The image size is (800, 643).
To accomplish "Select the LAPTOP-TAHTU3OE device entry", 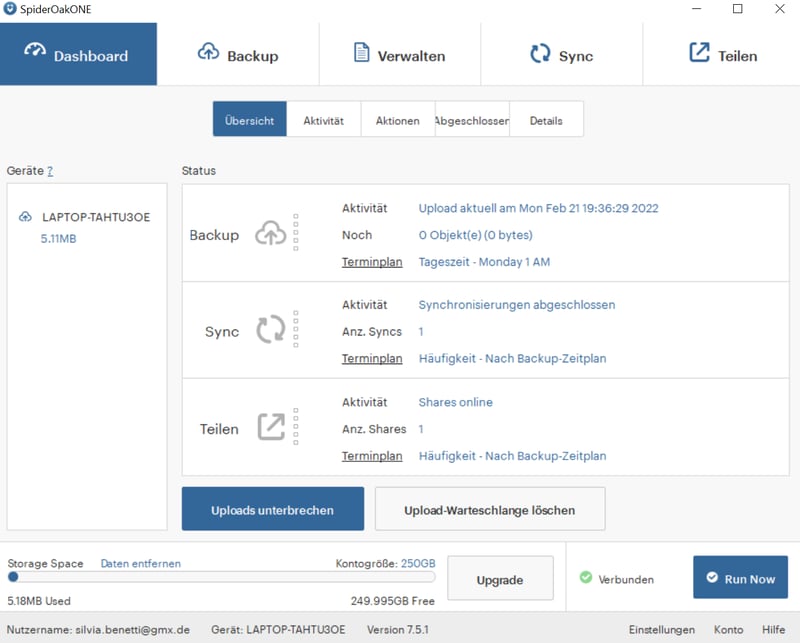I will (x=95, y=217).
